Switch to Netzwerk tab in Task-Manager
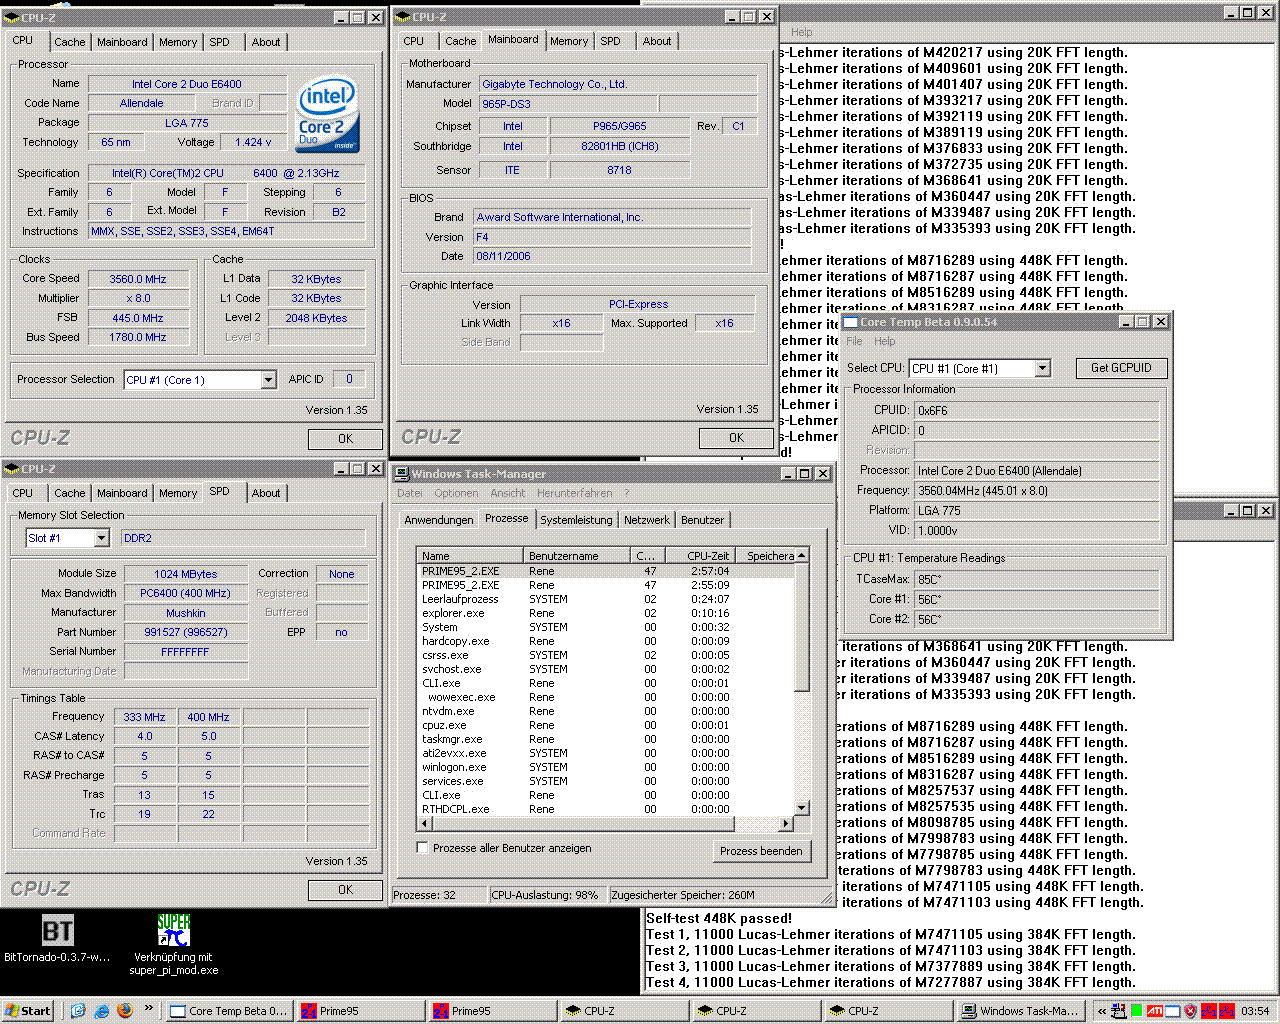Screen dimensions: 1280x1024 [x=647, y=520]
